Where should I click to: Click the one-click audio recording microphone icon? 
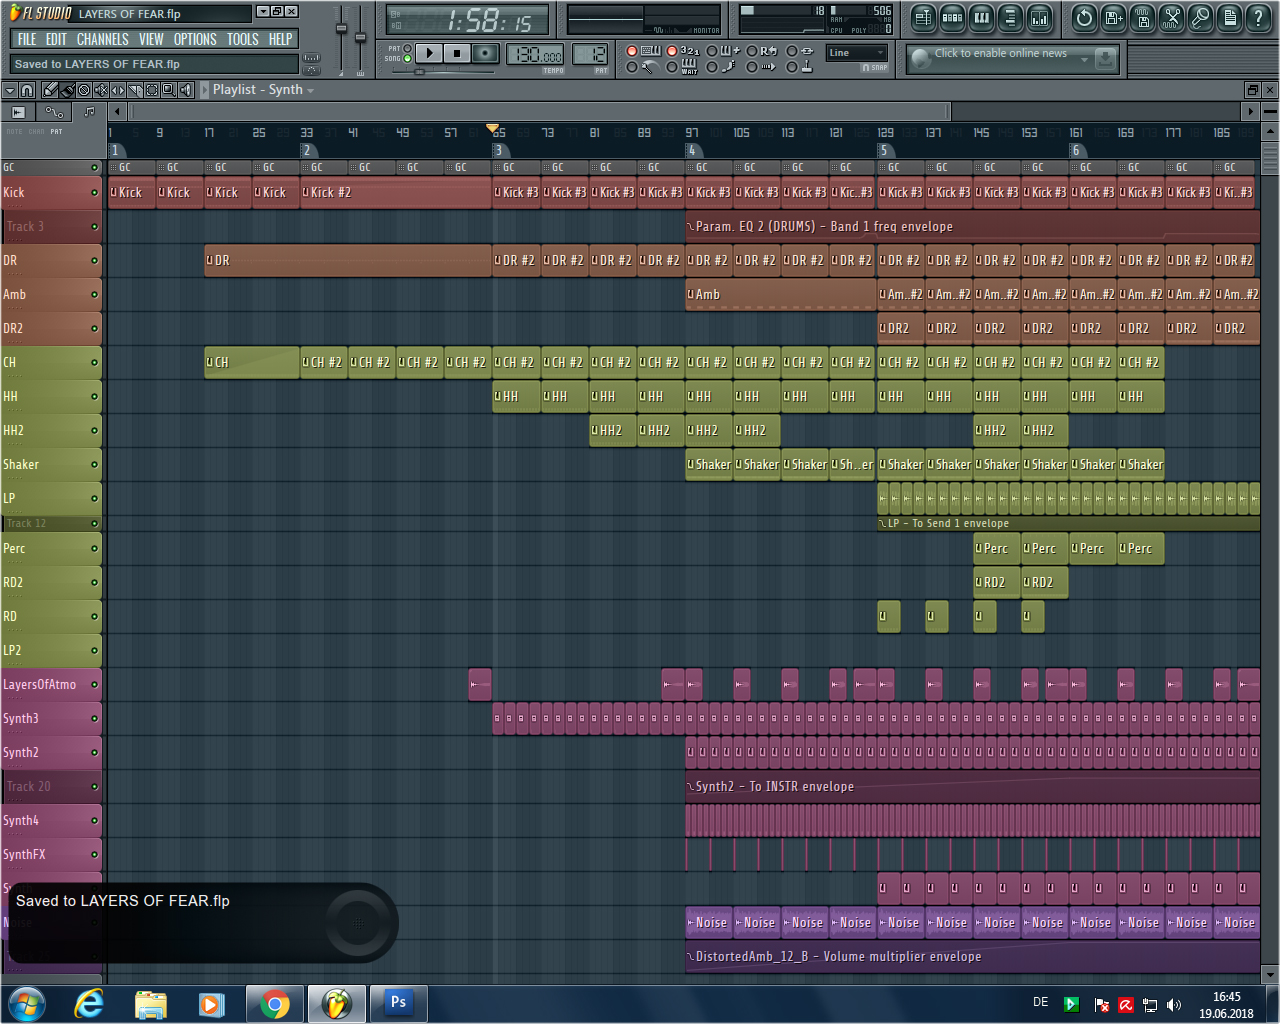pyautogui.click(x=1201, y=18)
